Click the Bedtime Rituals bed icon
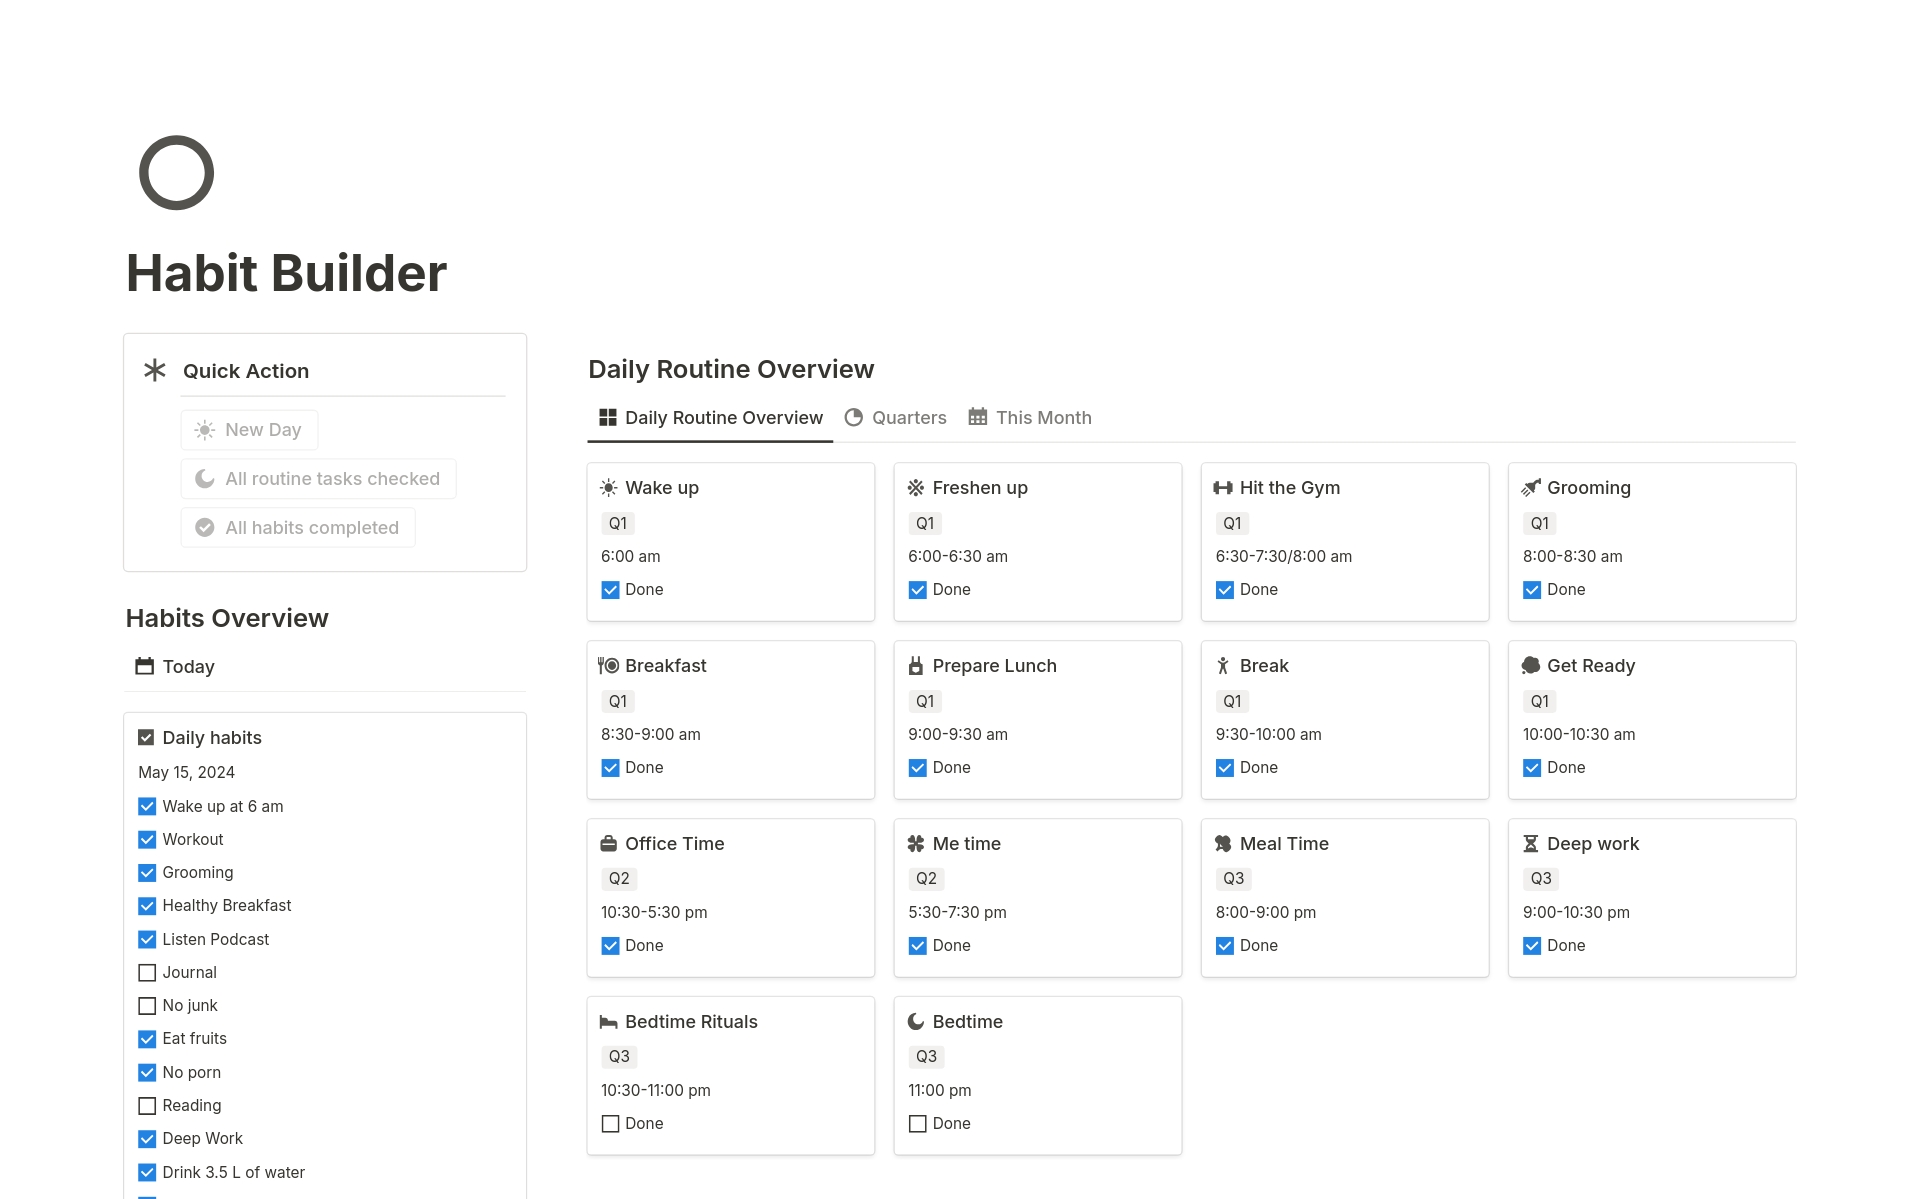The height and width of the screenshot is (1199, 1920). coord(611,1022)
